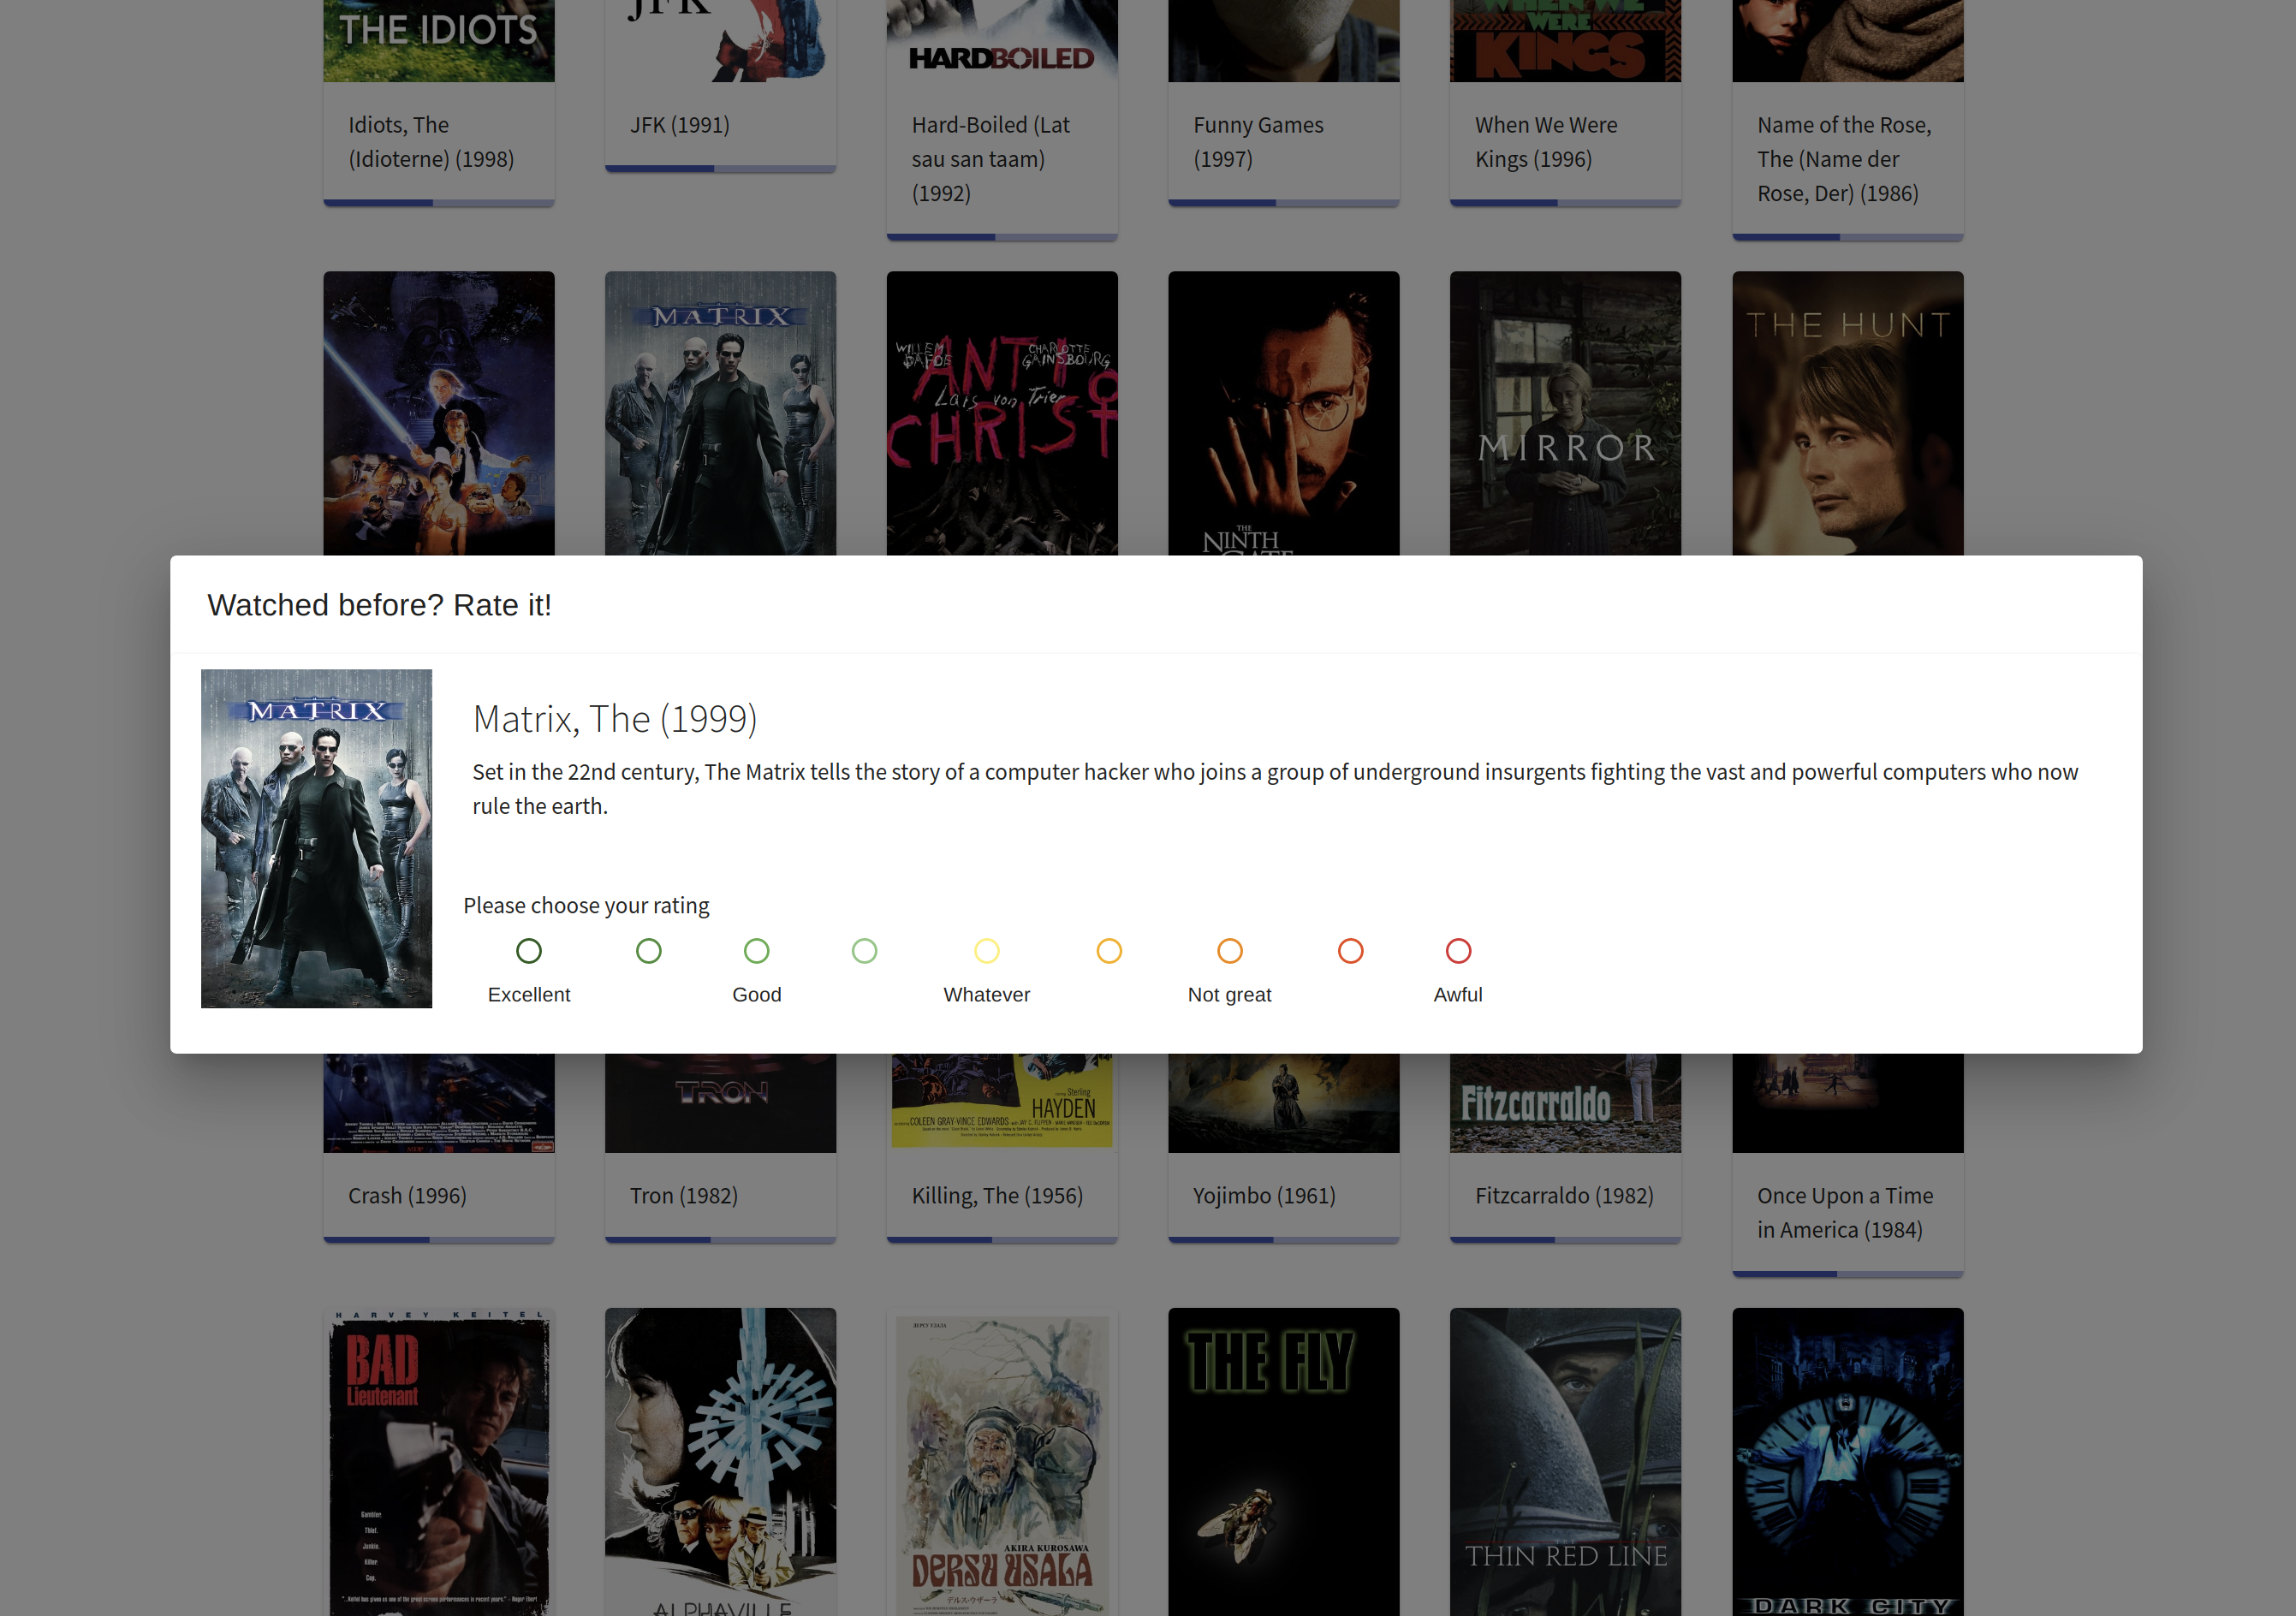Image resolution: width=2296 pixels, height=1616 pixels.
Task: Click the Tron poster image
Action: click(720, 1103)
